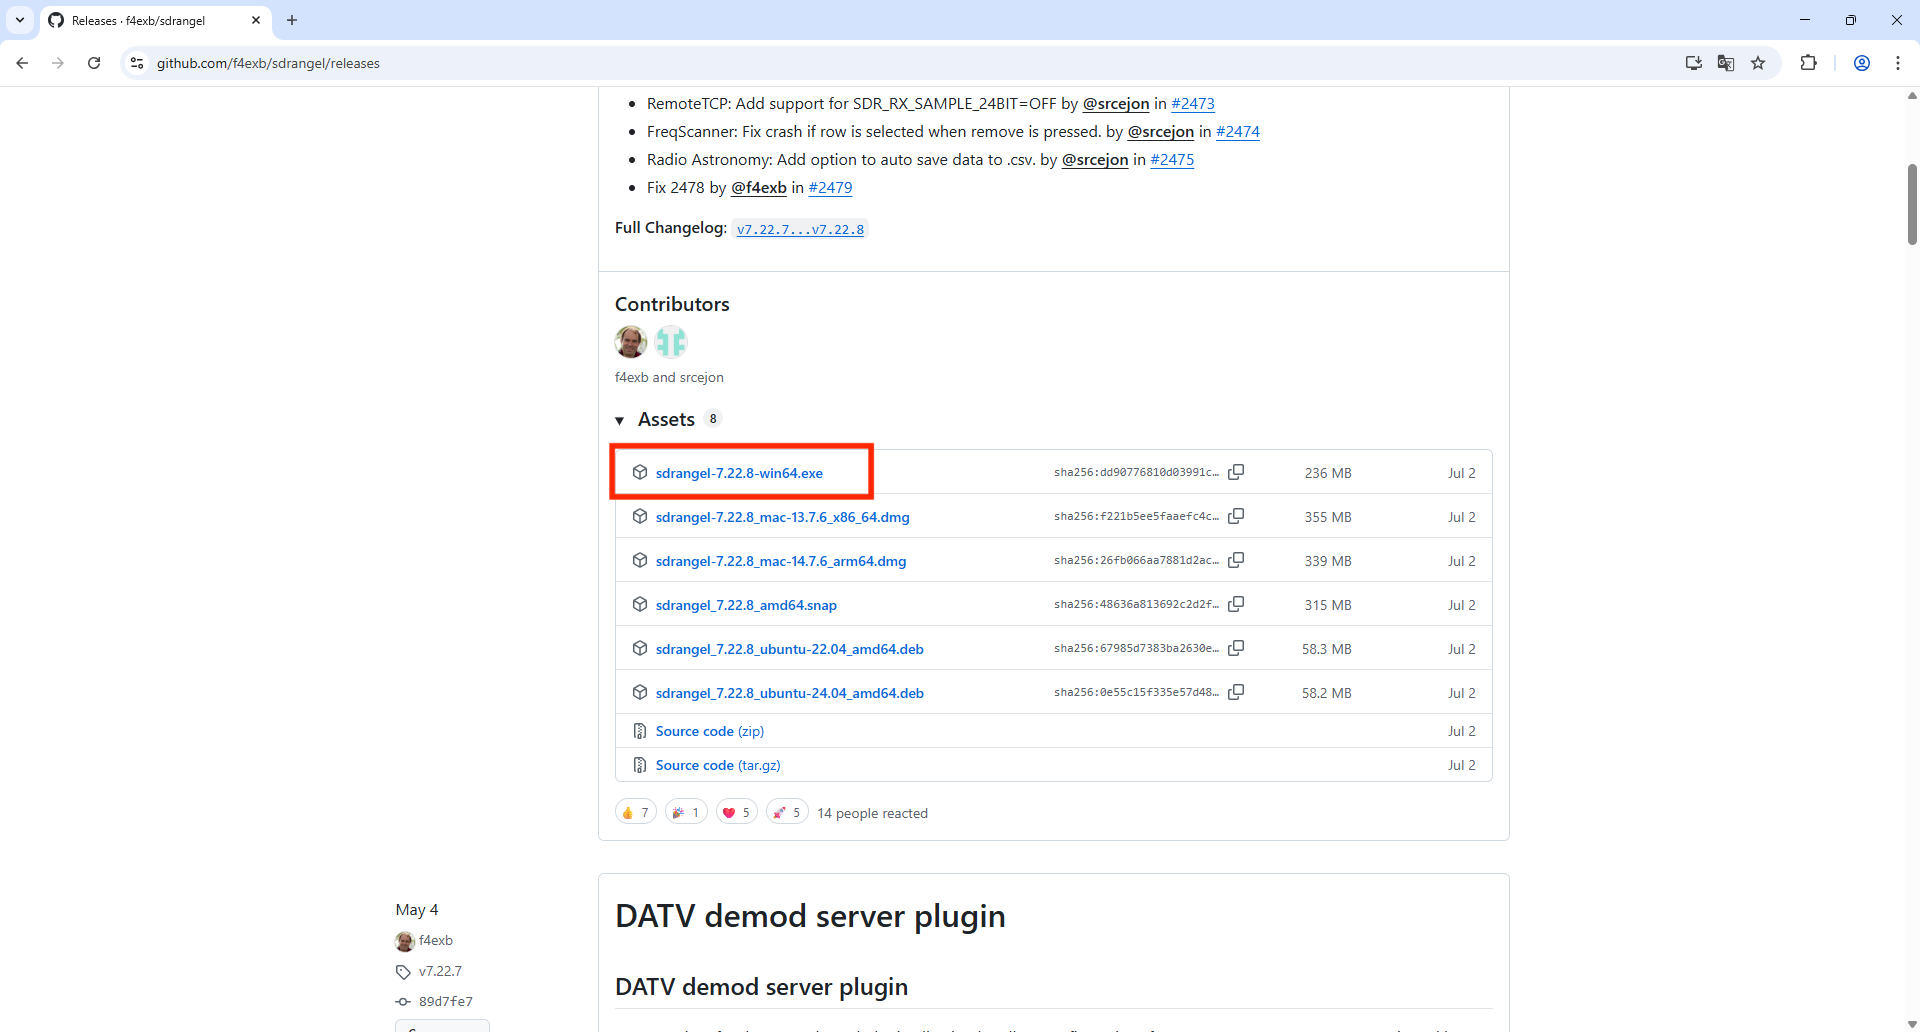Copy SHA256 hash for win64.exe asset
1920x1032 pixels.
(1236, 472)
